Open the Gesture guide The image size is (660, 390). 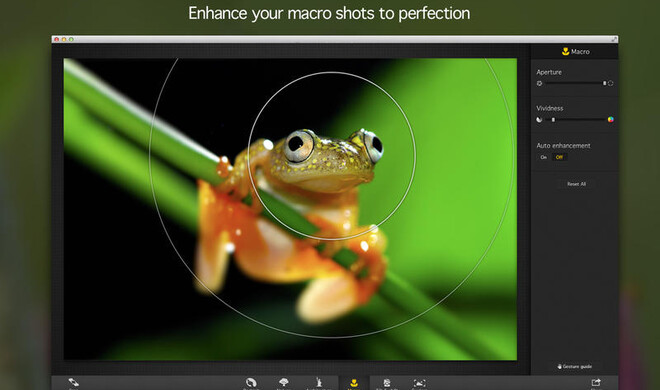(575, 366)
